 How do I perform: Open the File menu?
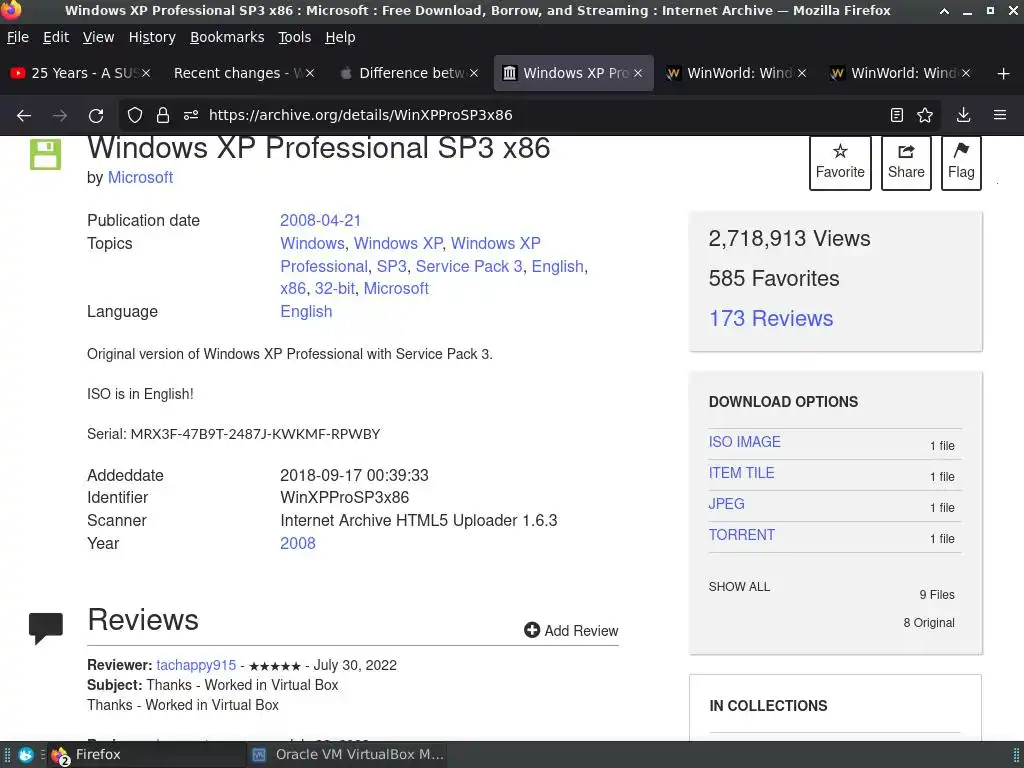tap(18, 37)
